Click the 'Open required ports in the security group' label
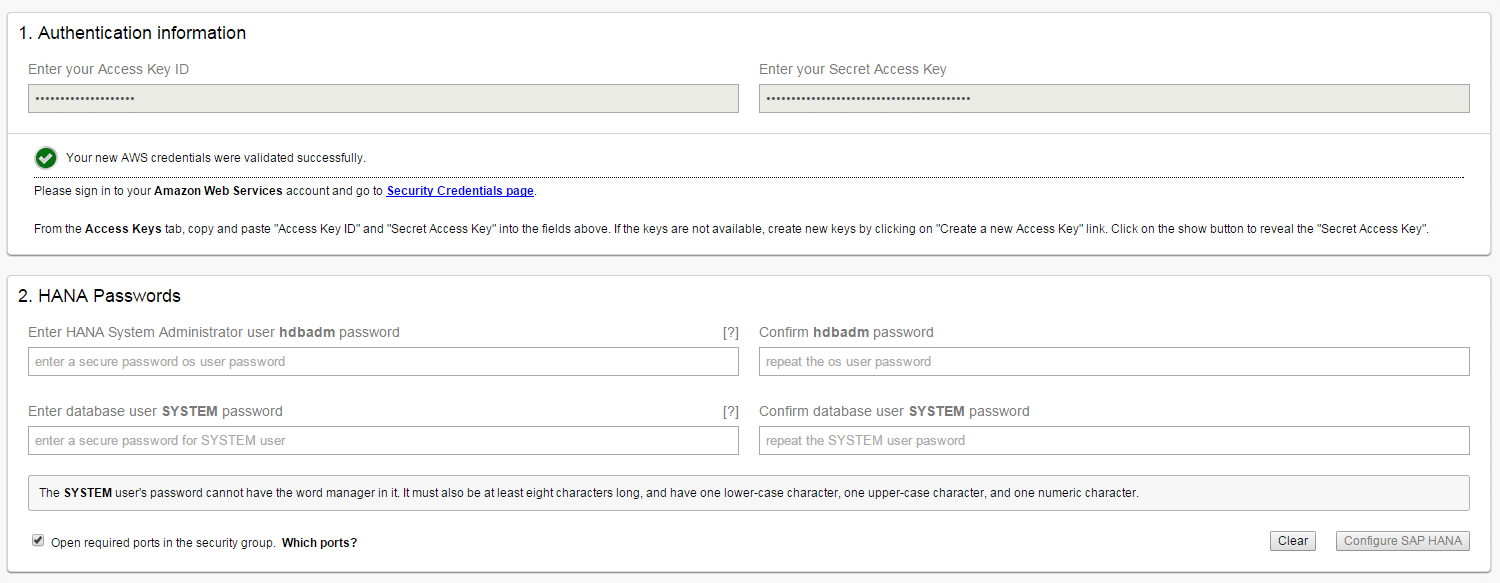The height and width of the screenshot is (583, 1500). click(x=163, y=543)
